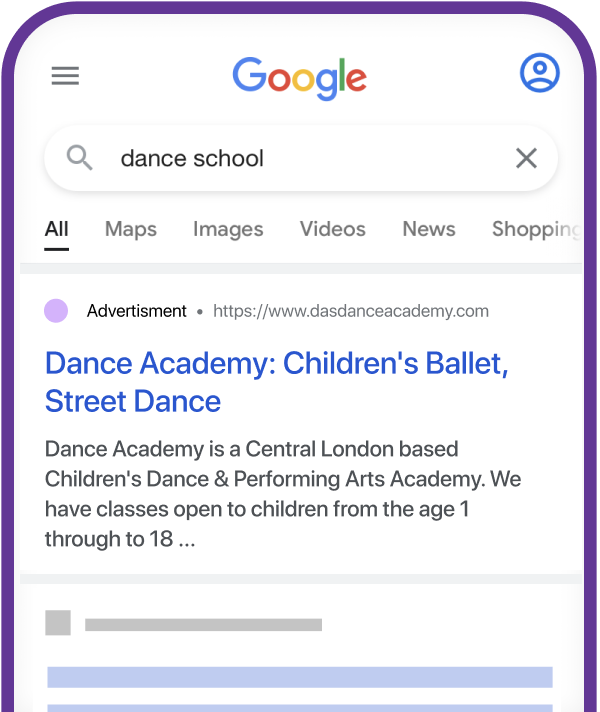Click the search magnifier icon
Viewport: 600px width, 712px height.
[x=80, y=157]
